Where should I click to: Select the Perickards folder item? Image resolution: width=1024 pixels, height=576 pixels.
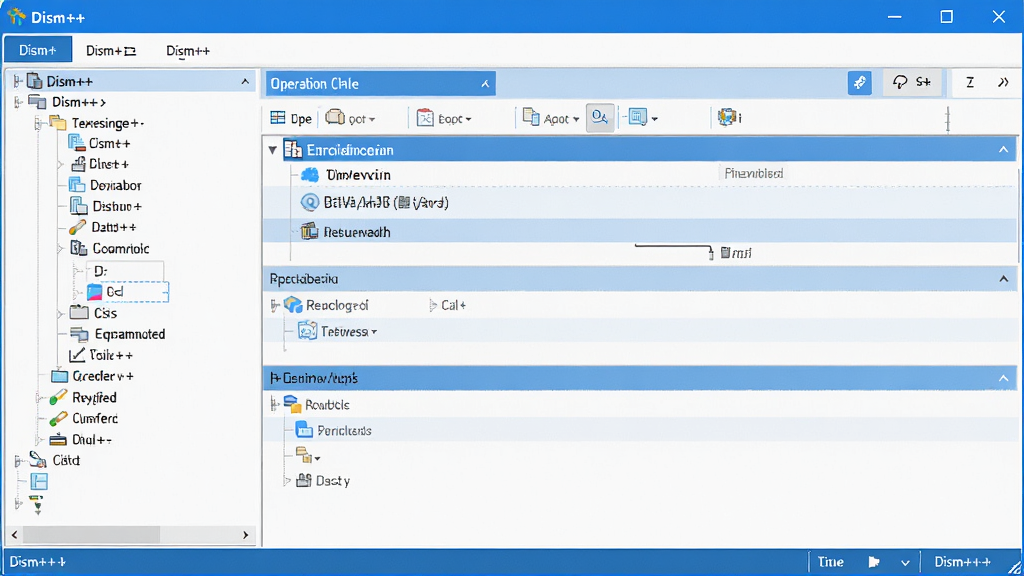334,430
